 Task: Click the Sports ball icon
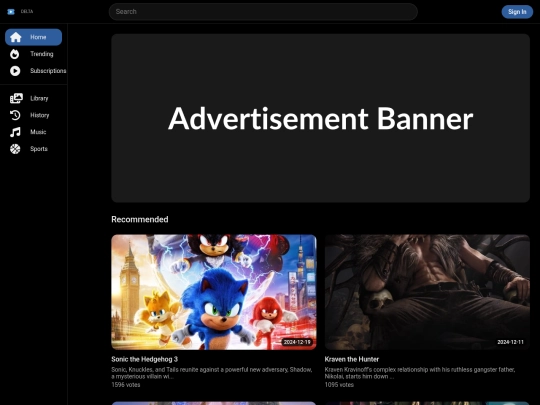point(15,149)
